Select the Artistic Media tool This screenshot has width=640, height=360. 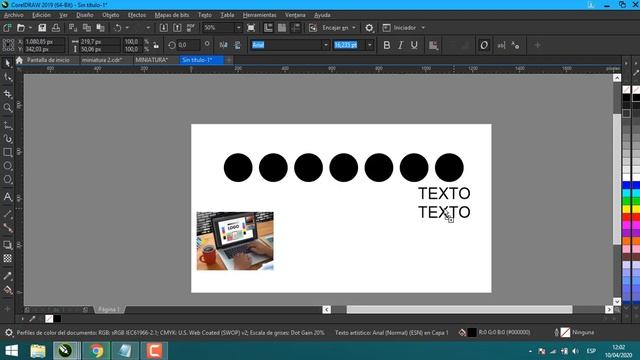pos(7,139)
